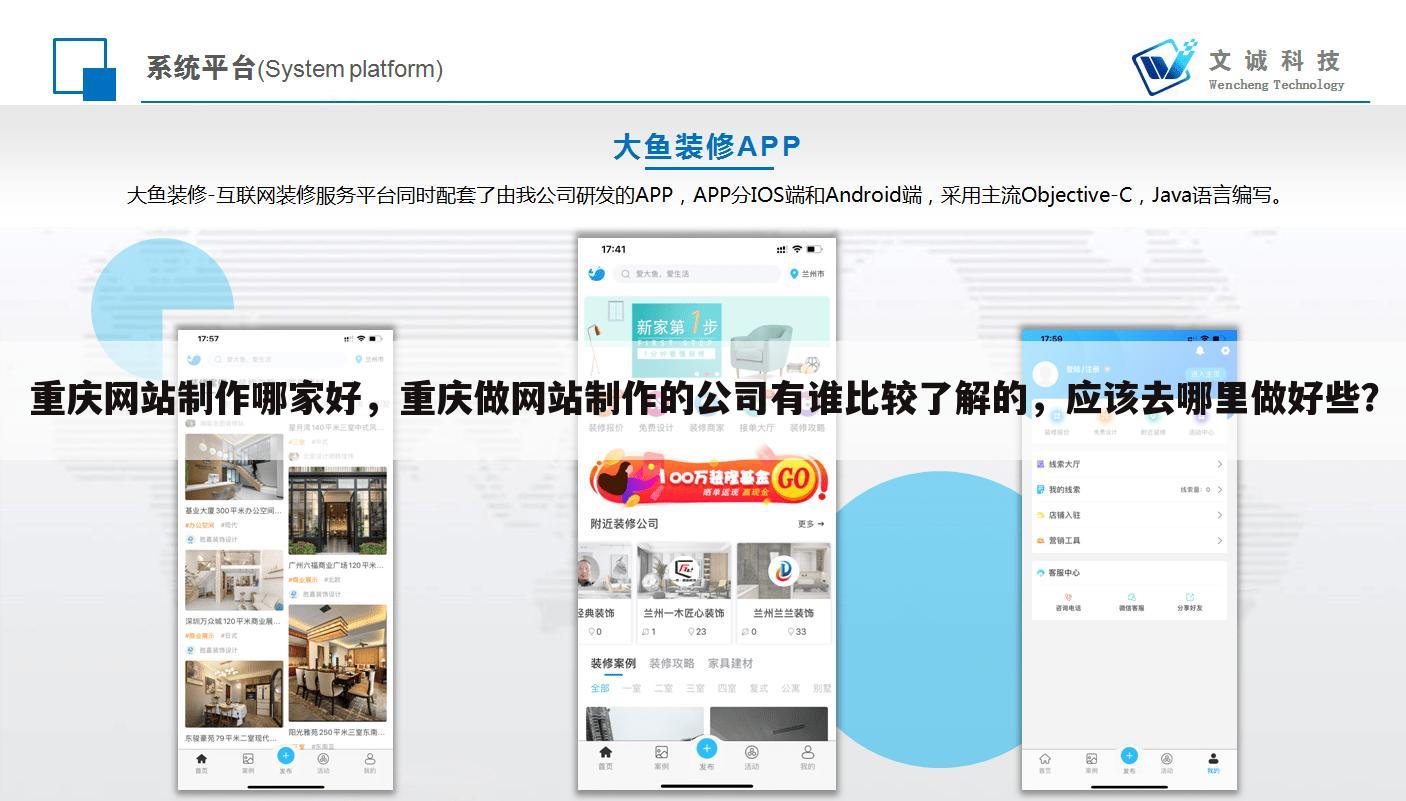Switch to the 装修攻略 tab

(x=672, y=663)
